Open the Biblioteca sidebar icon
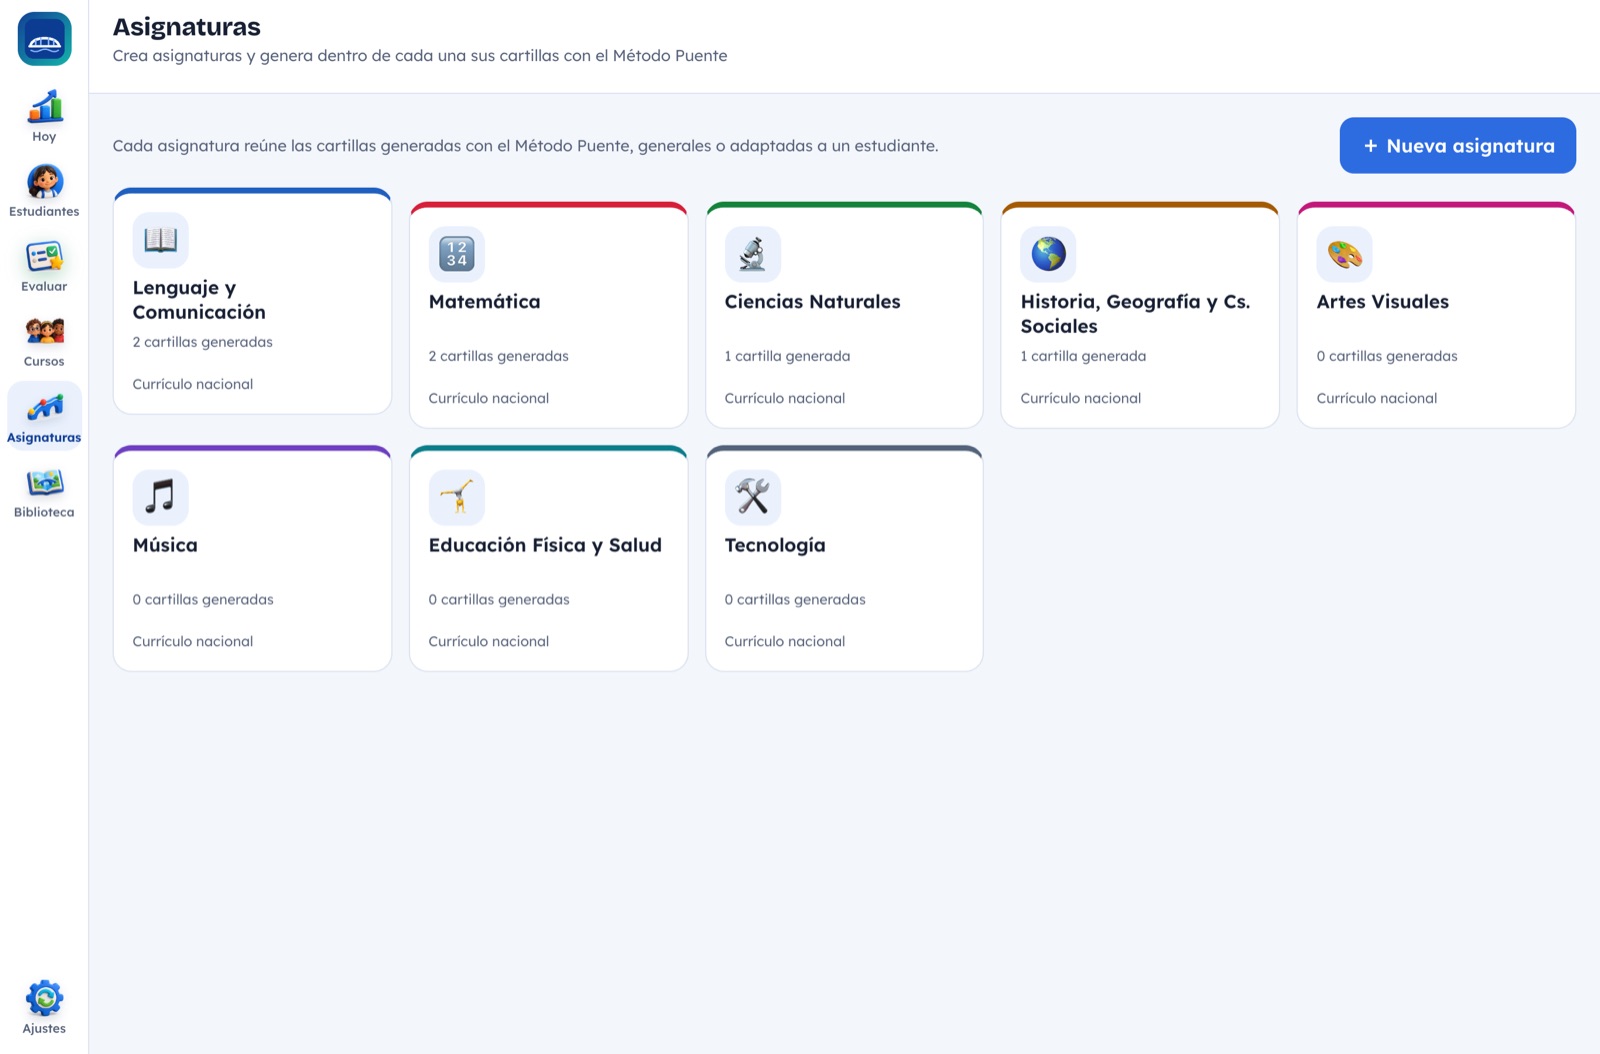Viewport: 1600px width, 1054px height. [x=44, y=482]
